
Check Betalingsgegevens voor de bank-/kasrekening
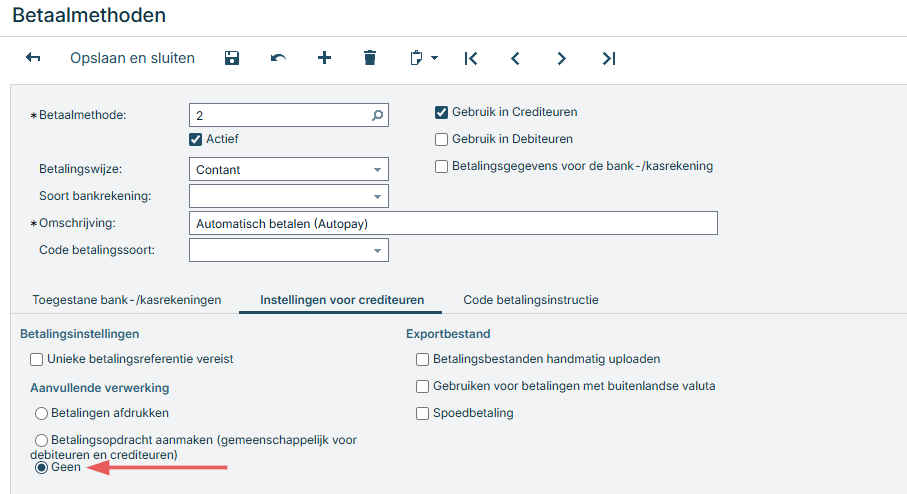point(441,167)
